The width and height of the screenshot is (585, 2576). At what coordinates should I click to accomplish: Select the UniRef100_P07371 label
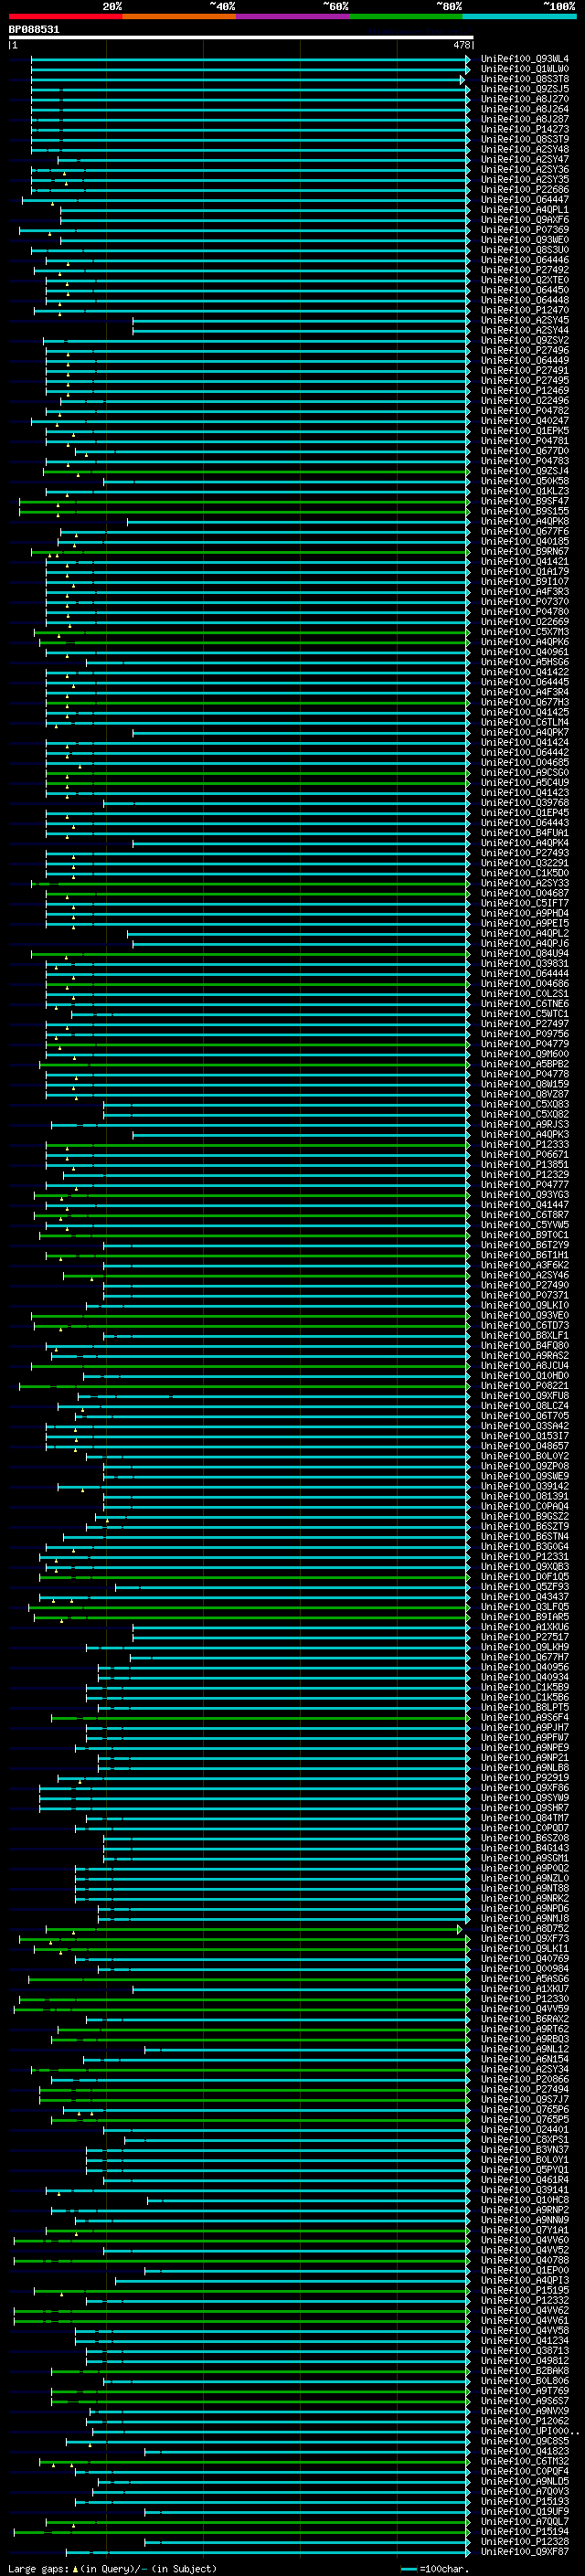pyautogui.click(x=525, y=1295)
